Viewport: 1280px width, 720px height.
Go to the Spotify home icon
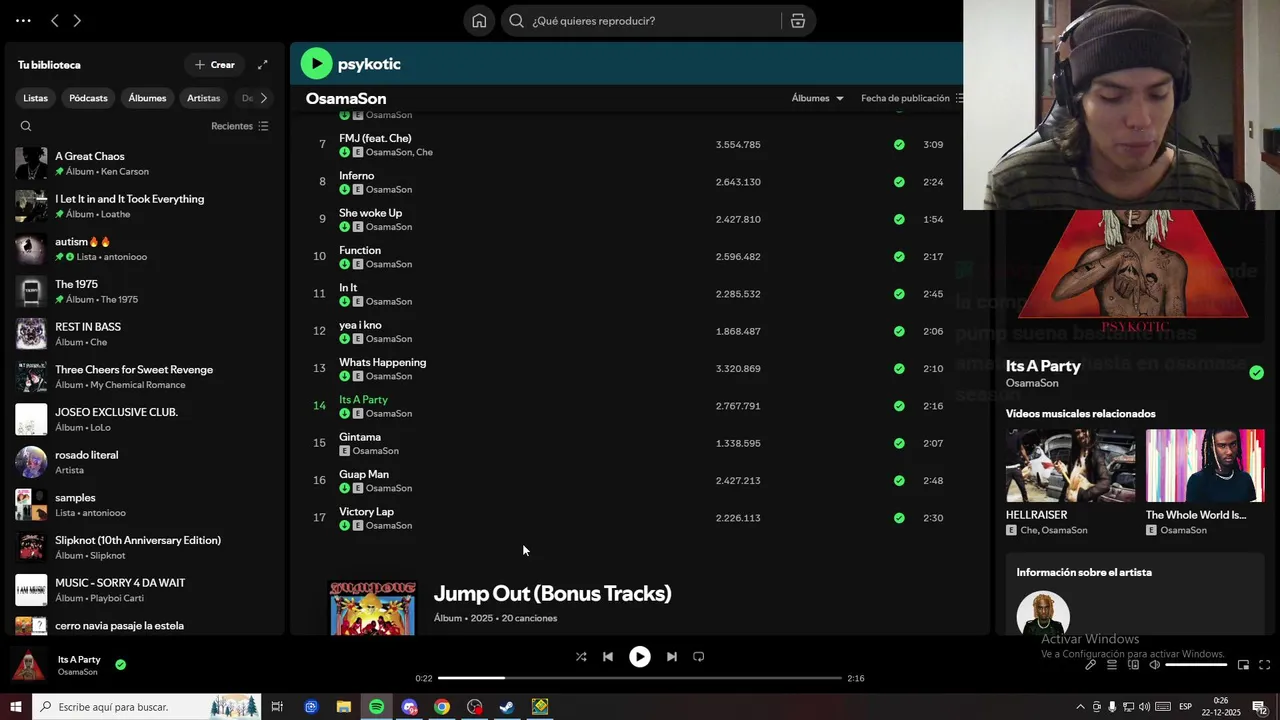[x=479, y=21]
